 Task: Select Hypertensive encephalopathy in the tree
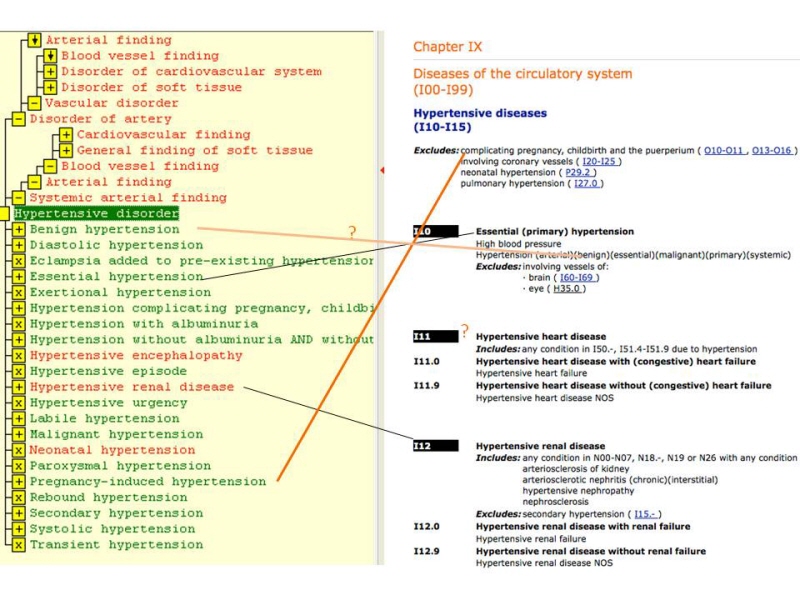coord(136,356)
